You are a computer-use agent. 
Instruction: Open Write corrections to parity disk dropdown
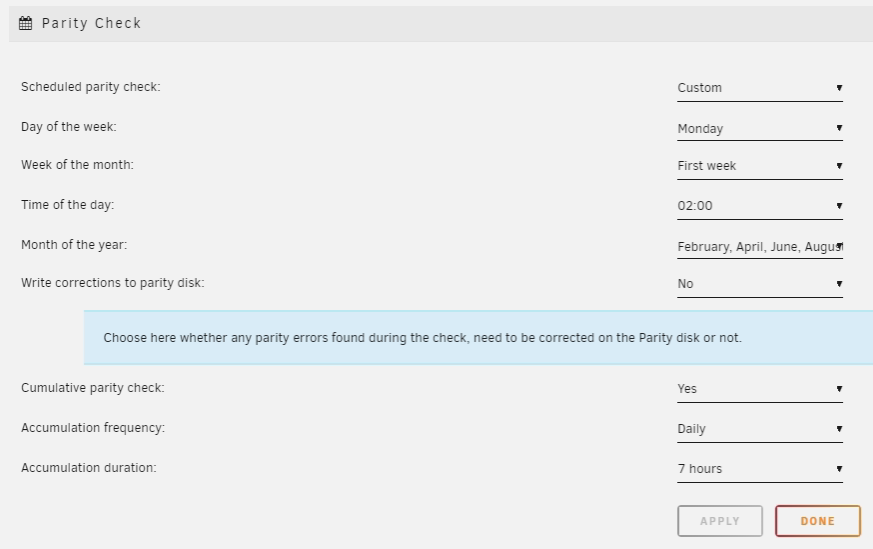click(760, 284)
